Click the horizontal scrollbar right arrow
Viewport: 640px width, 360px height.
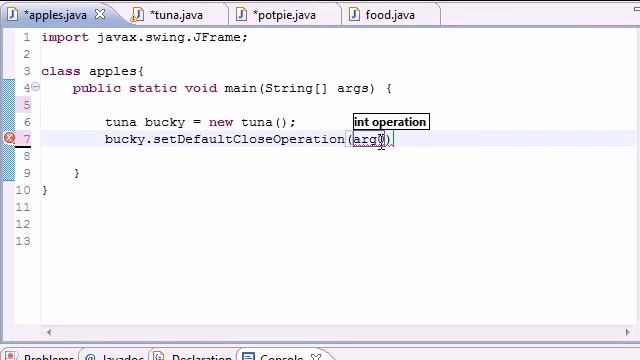627,332
